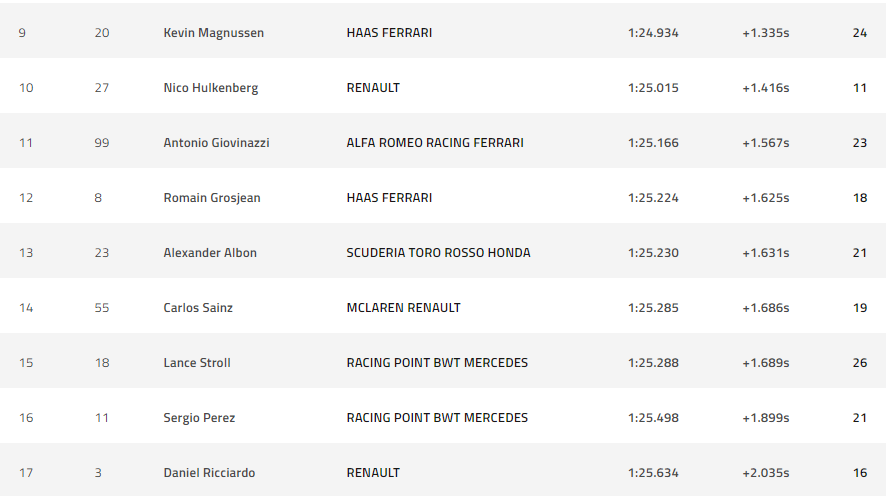Open Antonio Giovinazzi's driver entry
Screen dimensions: 886x496
(x=216, y=143)
